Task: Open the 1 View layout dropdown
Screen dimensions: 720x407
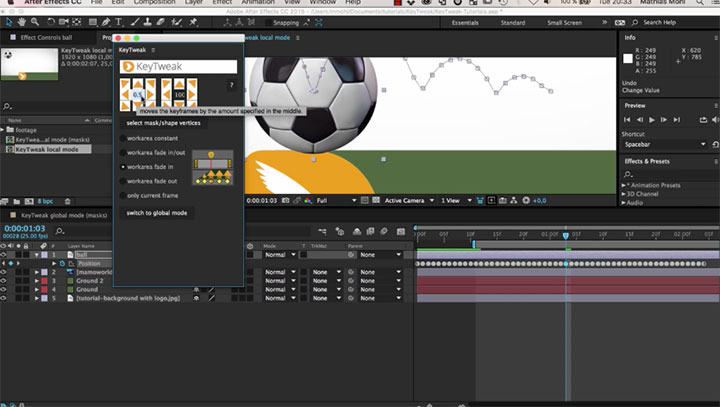Action: pyautogui.click(x=456, y=200)
